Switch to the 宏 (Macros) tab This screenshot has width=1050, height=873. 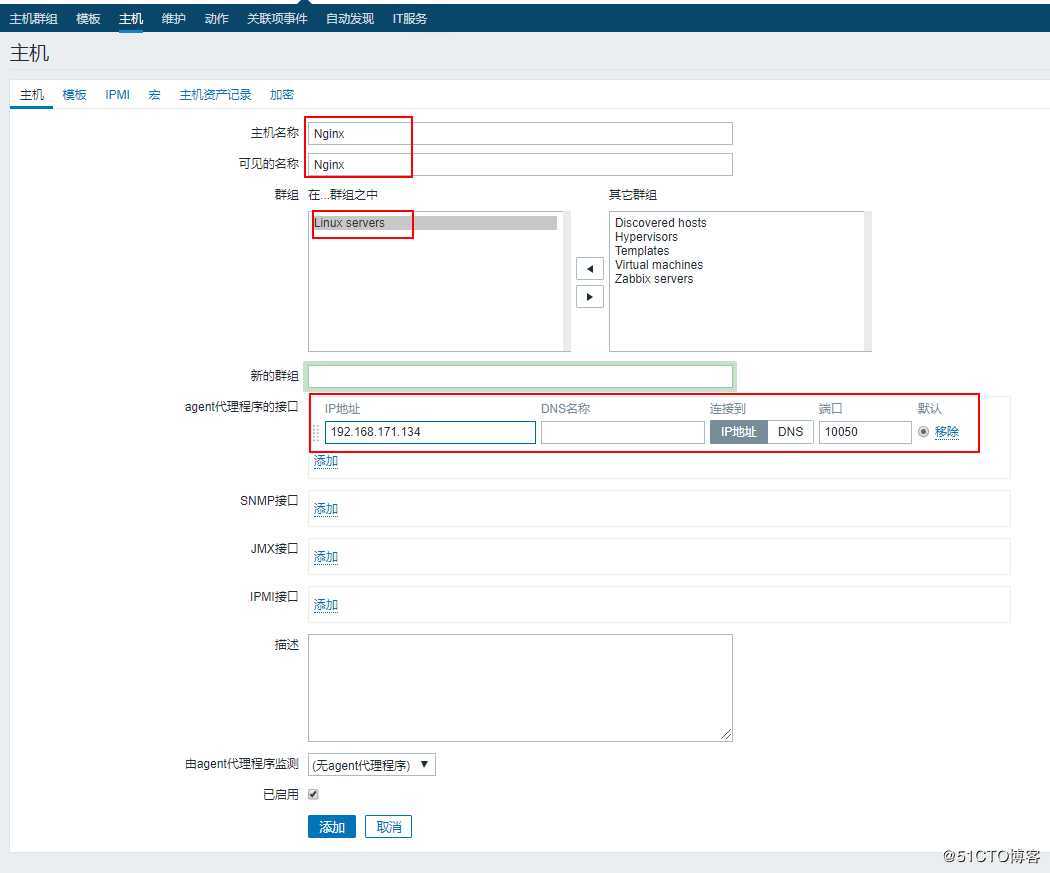tap(154, 94)
